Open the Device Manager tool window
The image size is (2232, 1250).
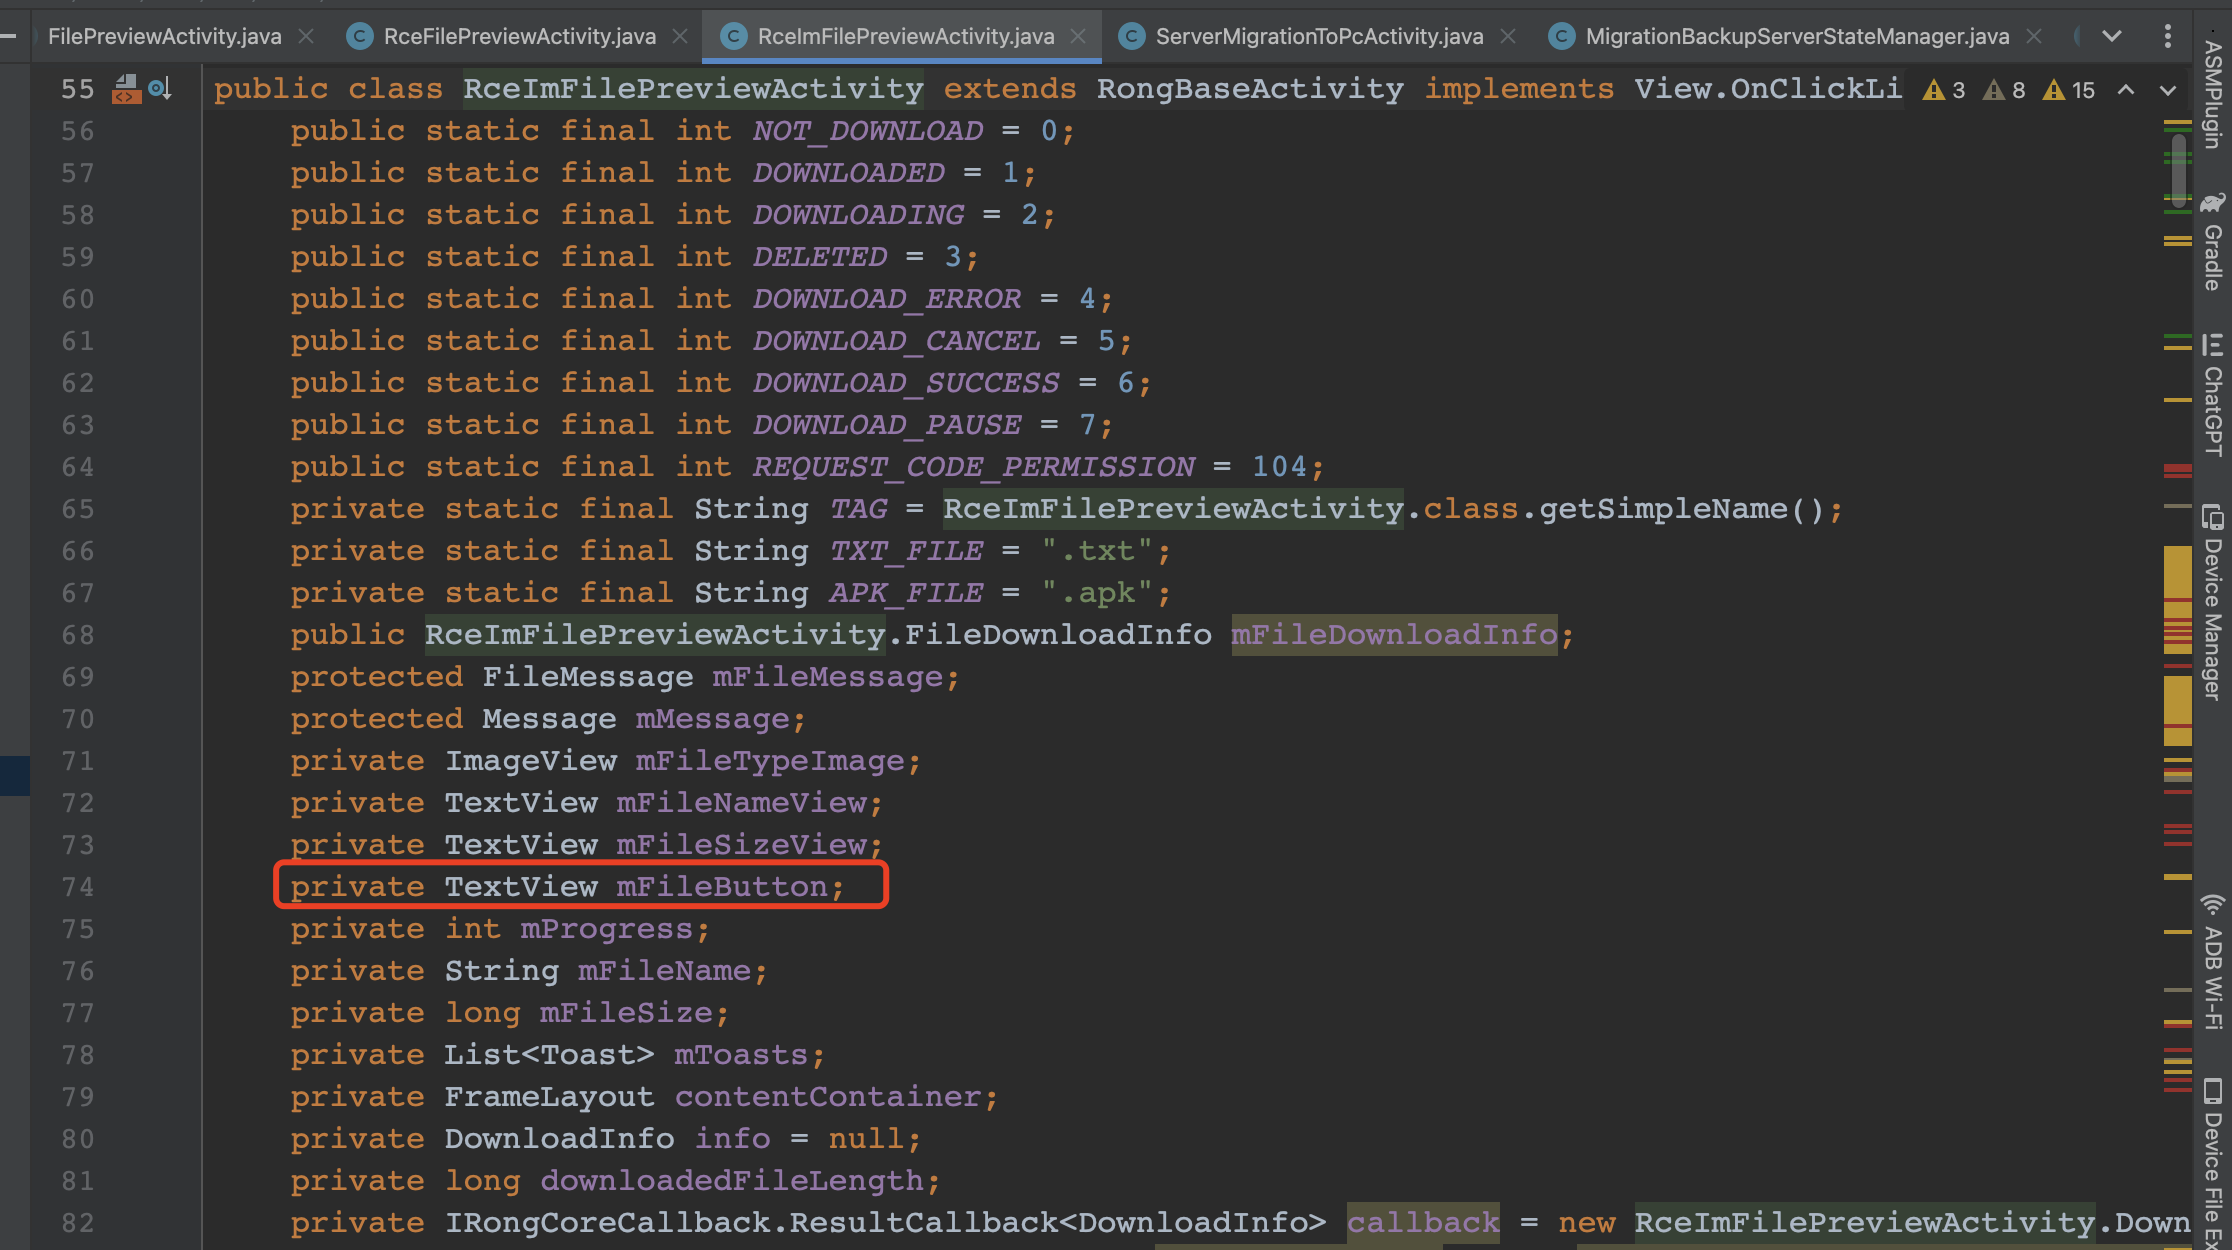click(x=2212, y=602)
